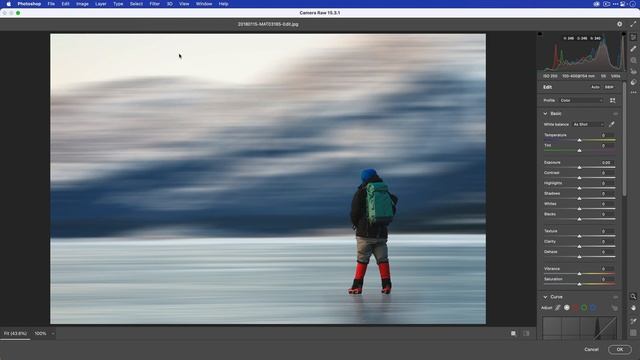Select the Zoom magnifier tool
Screen dimensions: 640x360
tap(633, 296)
